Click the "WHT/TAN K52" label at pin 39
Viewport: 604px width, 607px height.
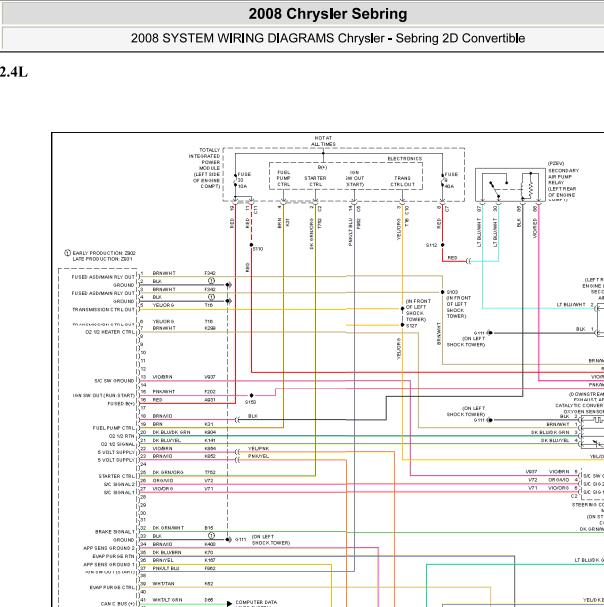pyautogui.click(x=183, y=583)
